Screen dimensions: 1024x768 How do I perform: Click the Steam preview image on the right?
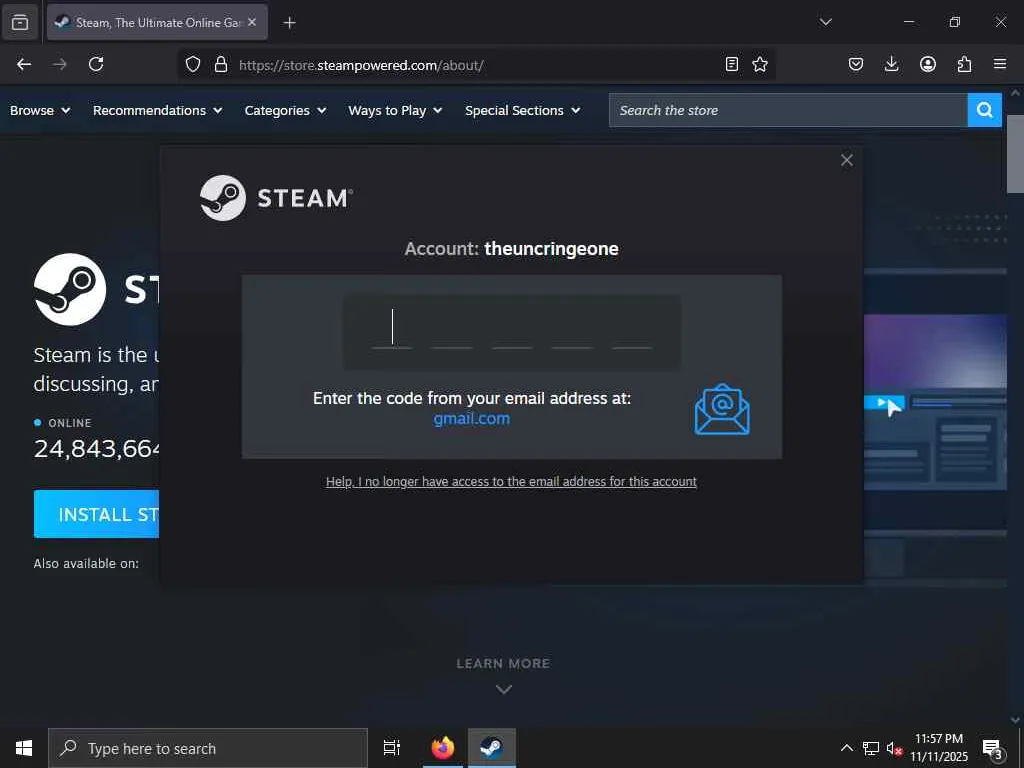coord(935,400)
